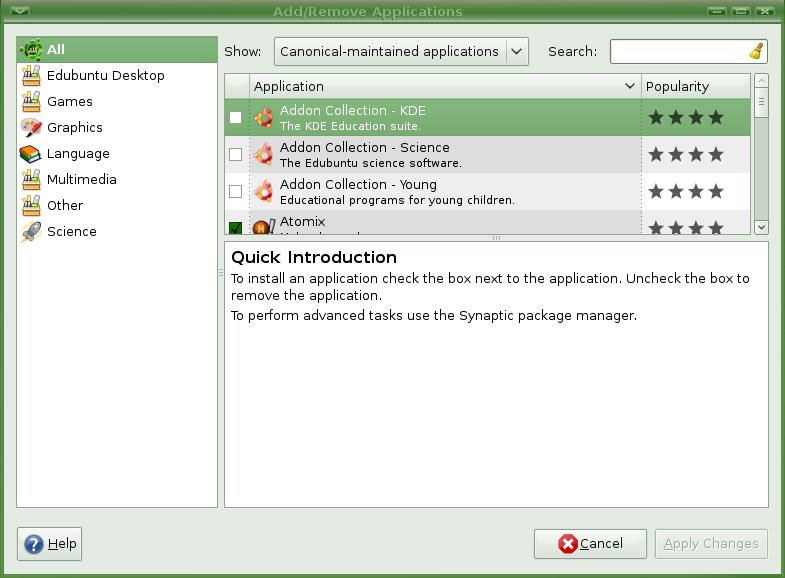Viewport: 785px width, 578px height.
Task: Click the Addon Collection - Science icon
Action: pyautogui.click(x=263, y=154)
